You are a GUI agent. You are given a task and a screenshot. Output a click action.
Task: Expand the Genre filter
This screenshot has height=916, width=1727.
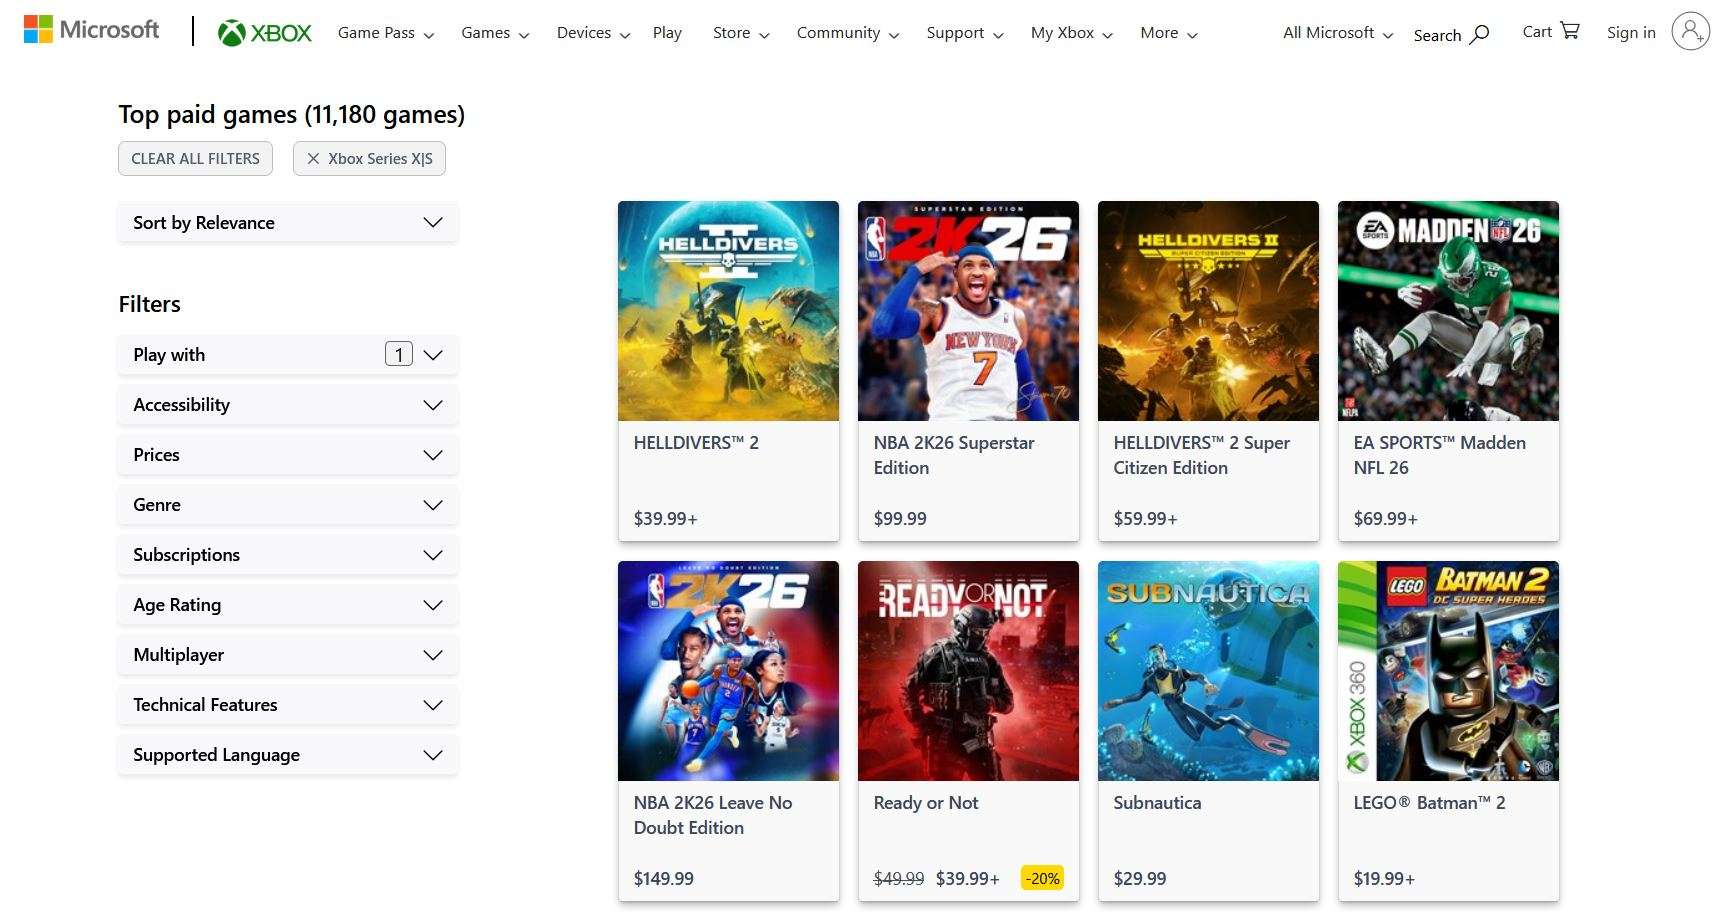[288, 504]
